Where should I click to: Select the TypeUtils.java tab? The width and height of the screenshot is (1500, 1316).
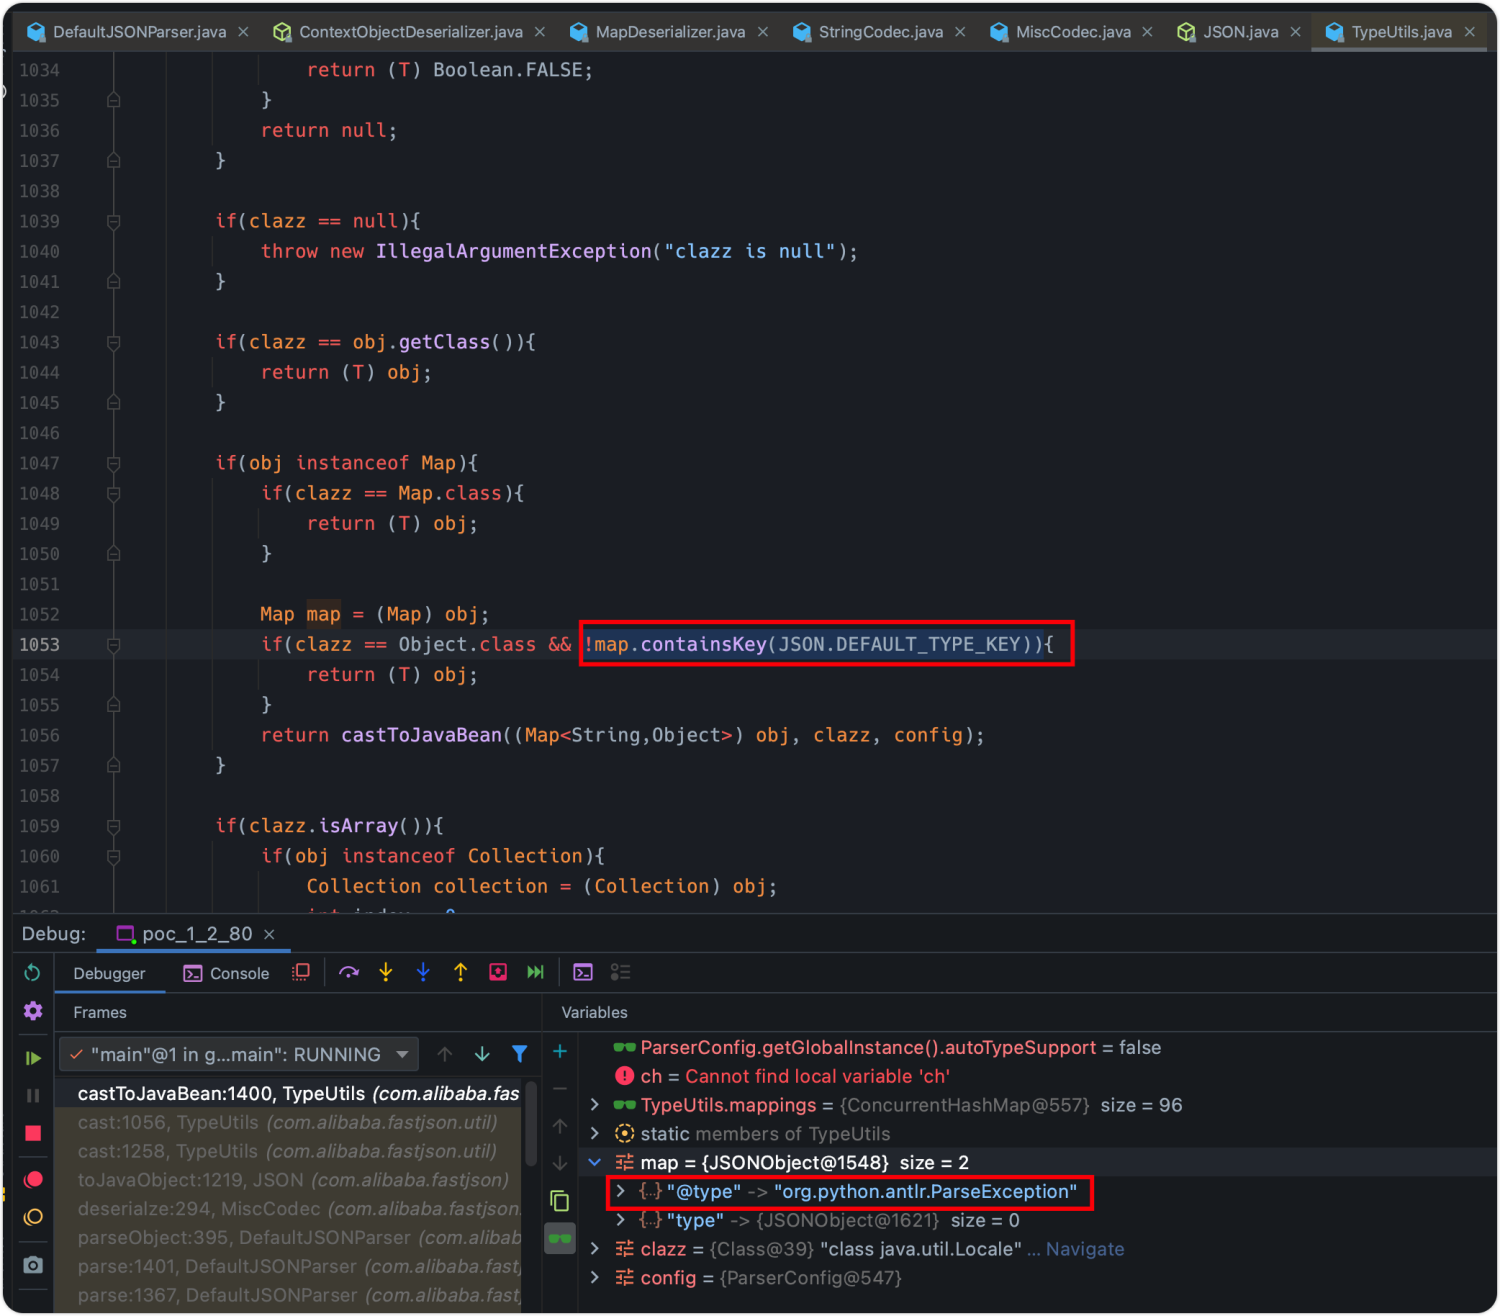(1401, 32)
